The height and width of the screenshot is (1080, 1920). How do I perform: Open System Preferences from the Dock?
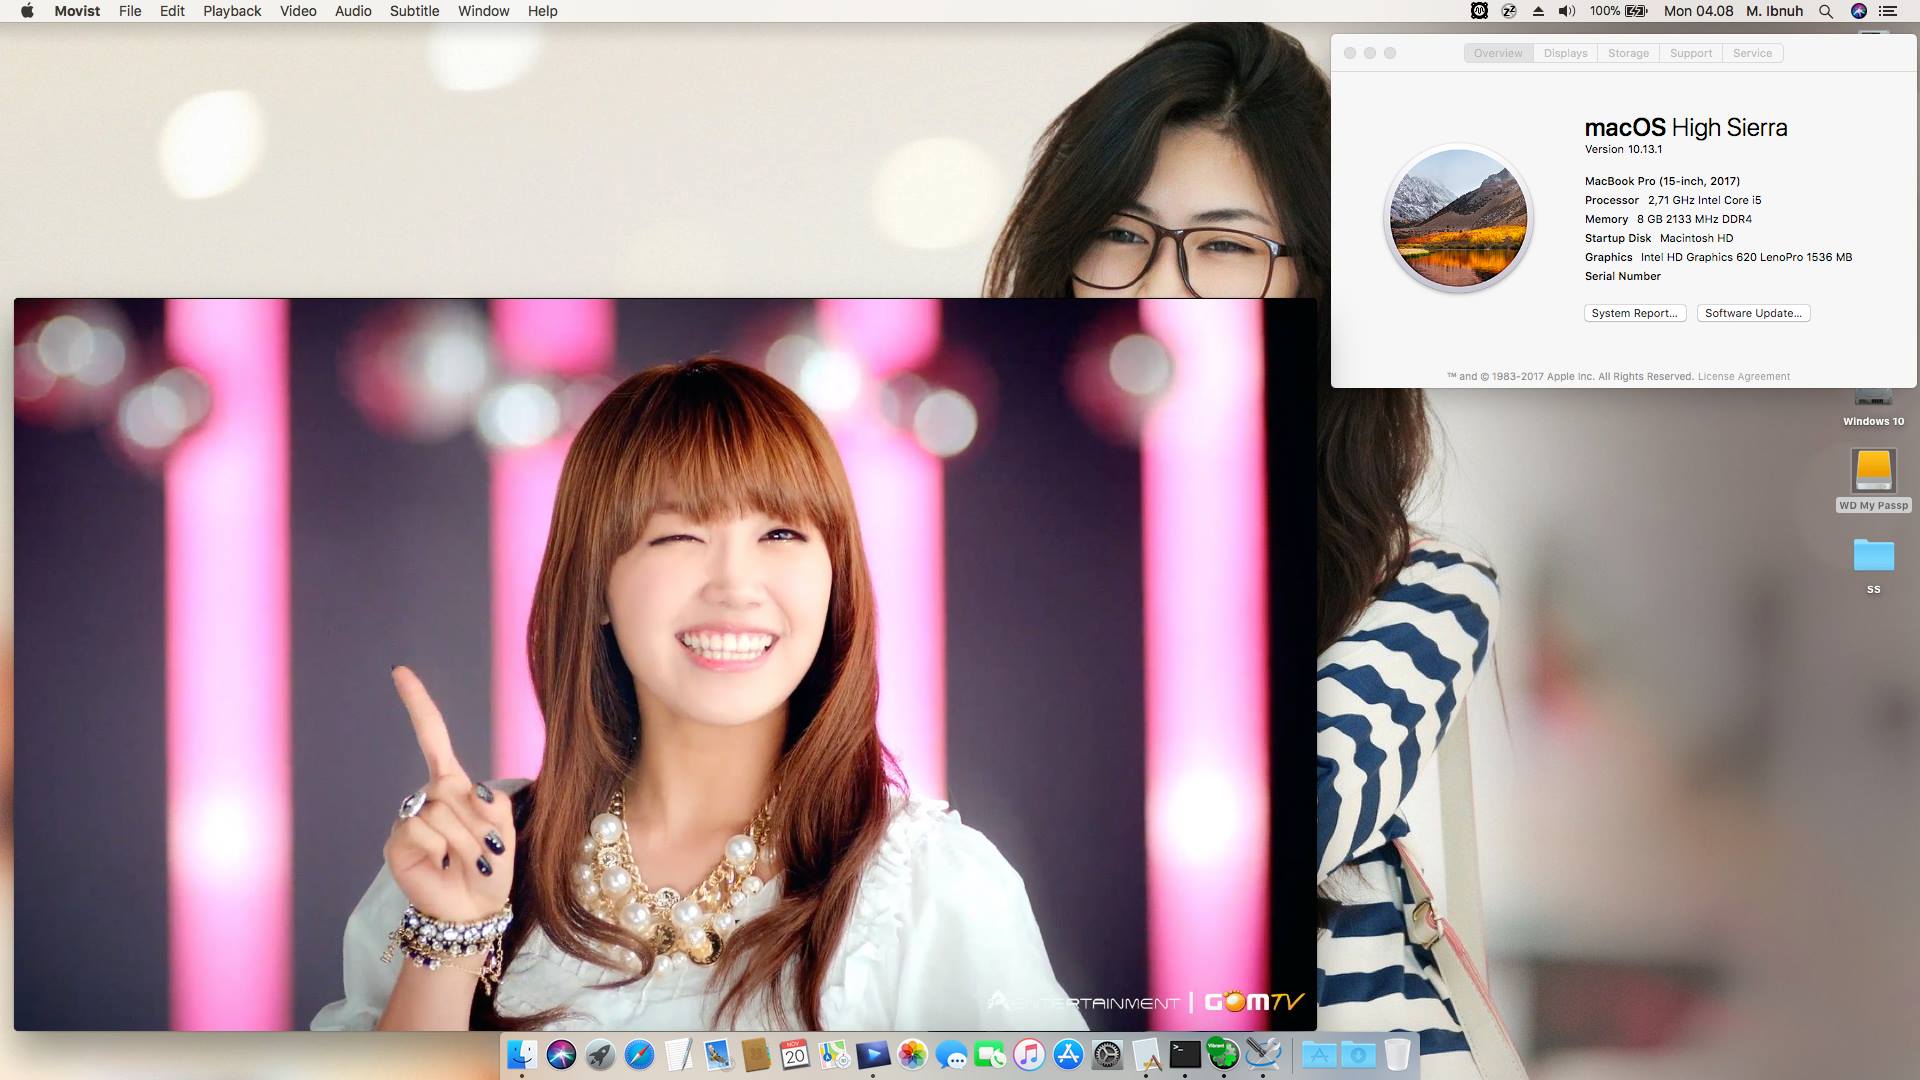pos(1107,1054)
